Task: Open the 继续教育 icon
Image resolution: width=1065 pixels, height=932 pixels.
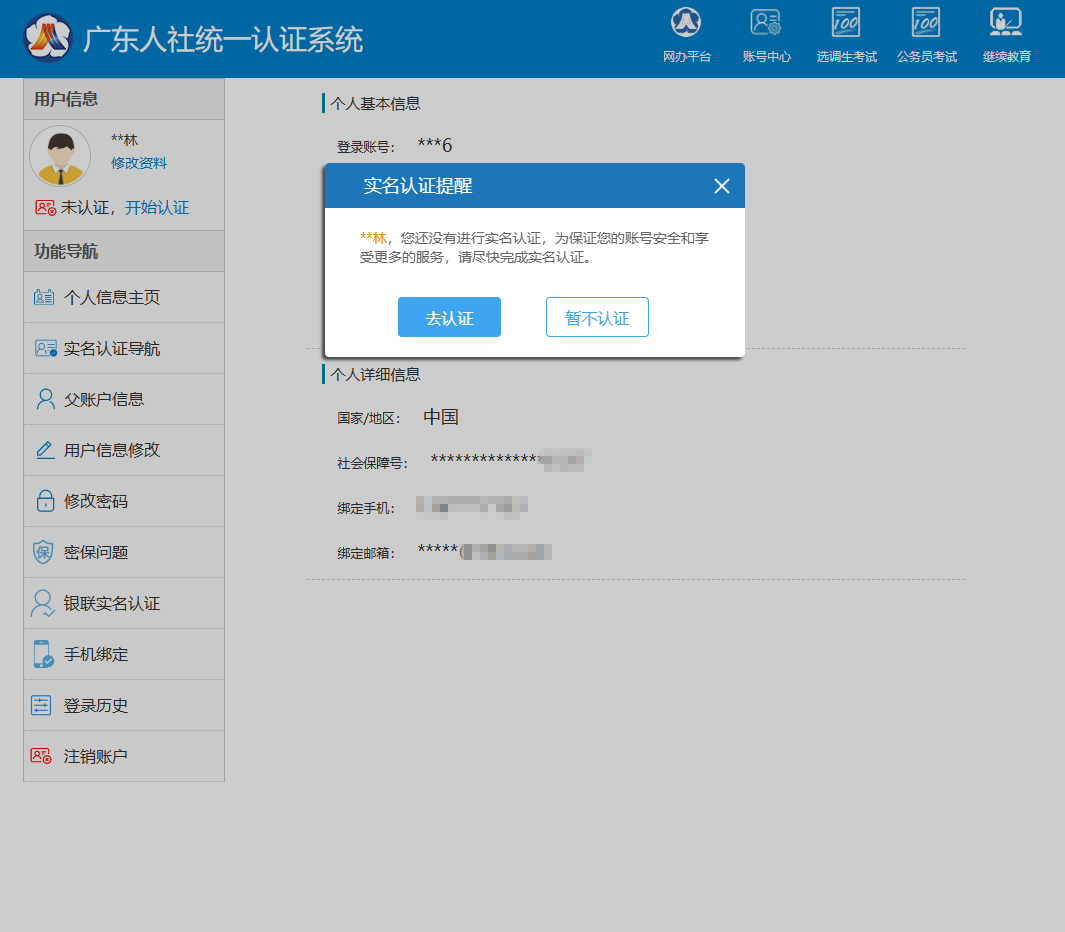Action: coord(1006,23)
